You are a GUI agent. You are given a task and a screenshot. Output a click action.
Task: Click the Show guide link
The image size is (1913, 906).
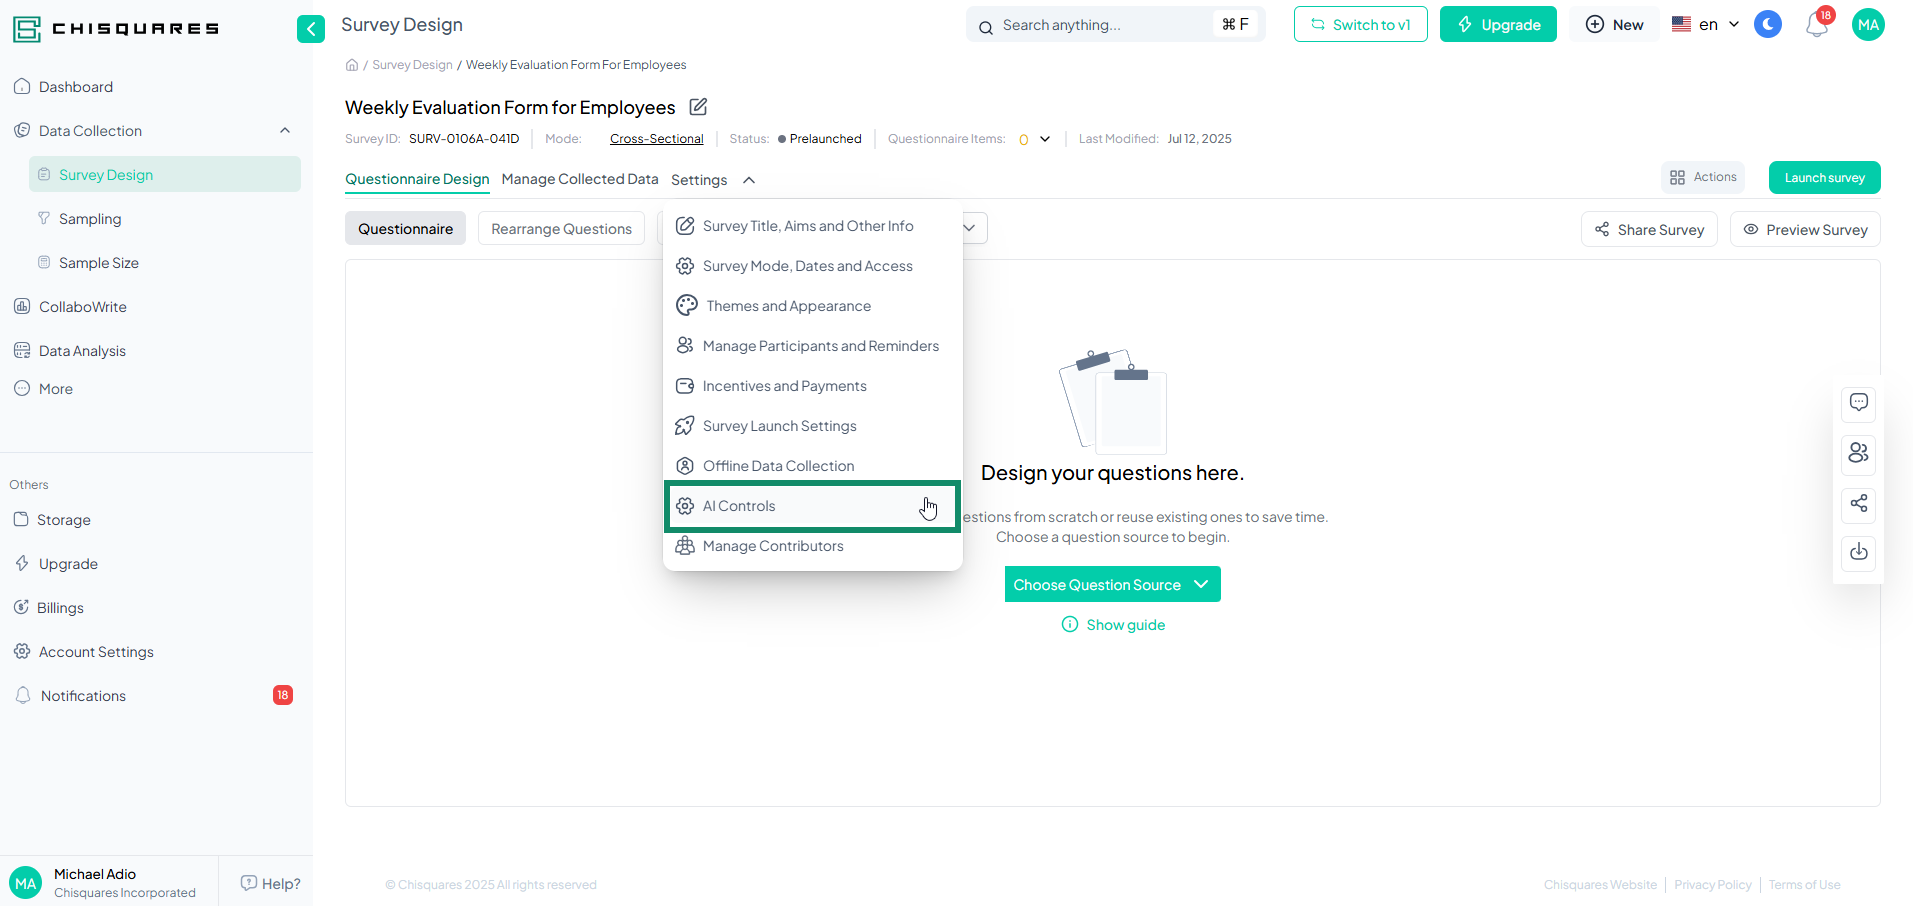(x=1125, y=625)
